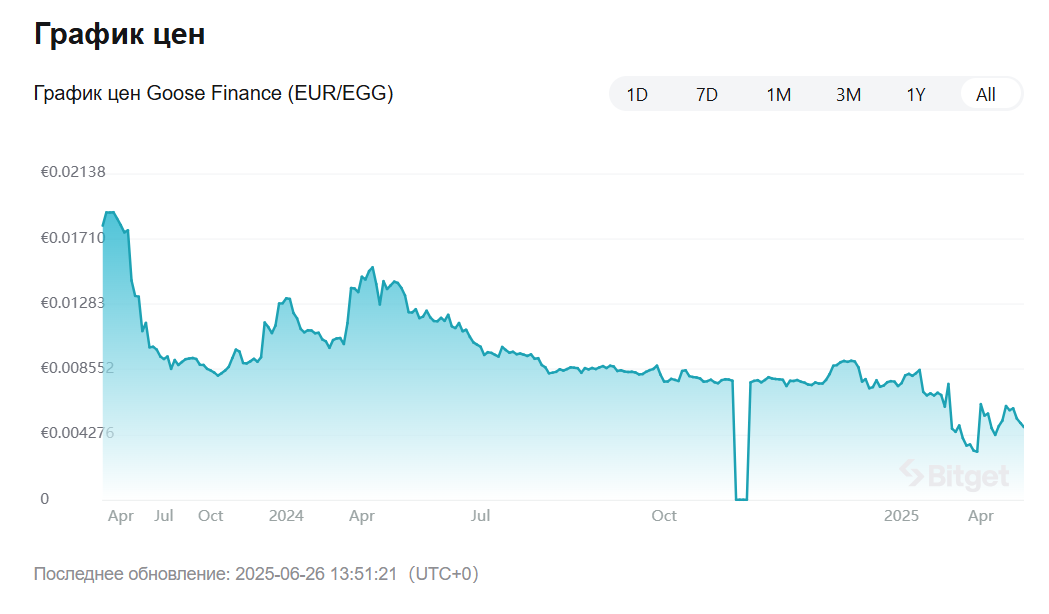Viewport: 1049px width, 614px height.
Task: Click the "График цен" main heading
Action: (x=119, y=33)
